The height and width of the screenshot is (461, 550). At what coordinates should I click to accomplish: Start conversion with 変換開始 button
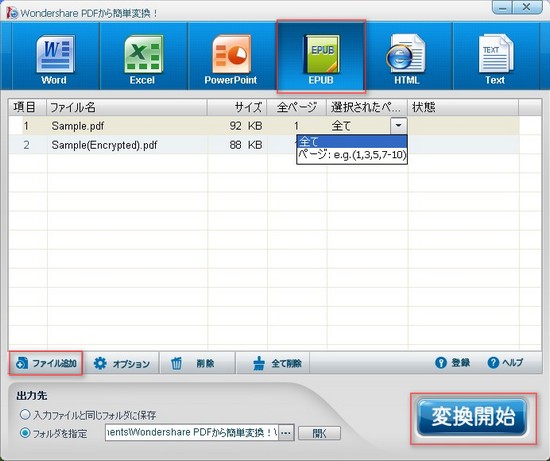[473, 418]
